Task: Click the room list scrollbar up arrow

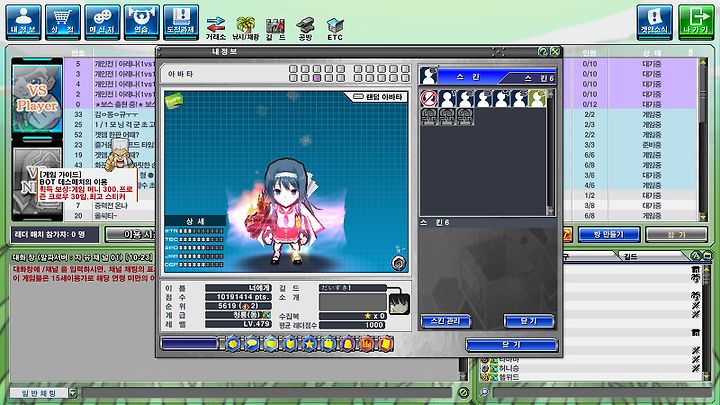Action: click(x=703, y=62)
